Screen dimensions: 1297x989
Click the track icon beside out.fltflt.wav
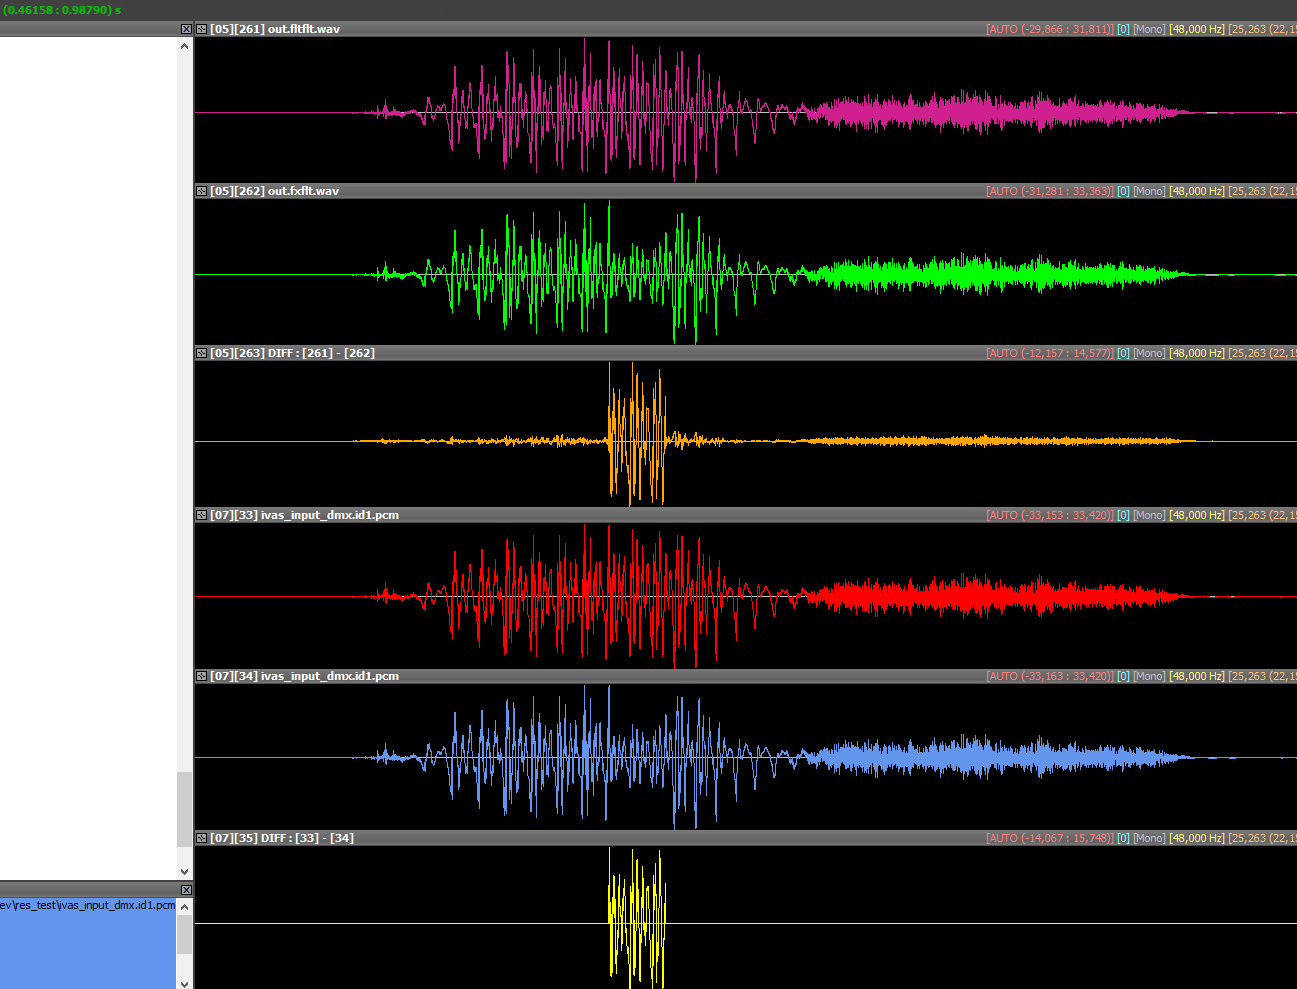pyautogui.click(x=201, y=29)
